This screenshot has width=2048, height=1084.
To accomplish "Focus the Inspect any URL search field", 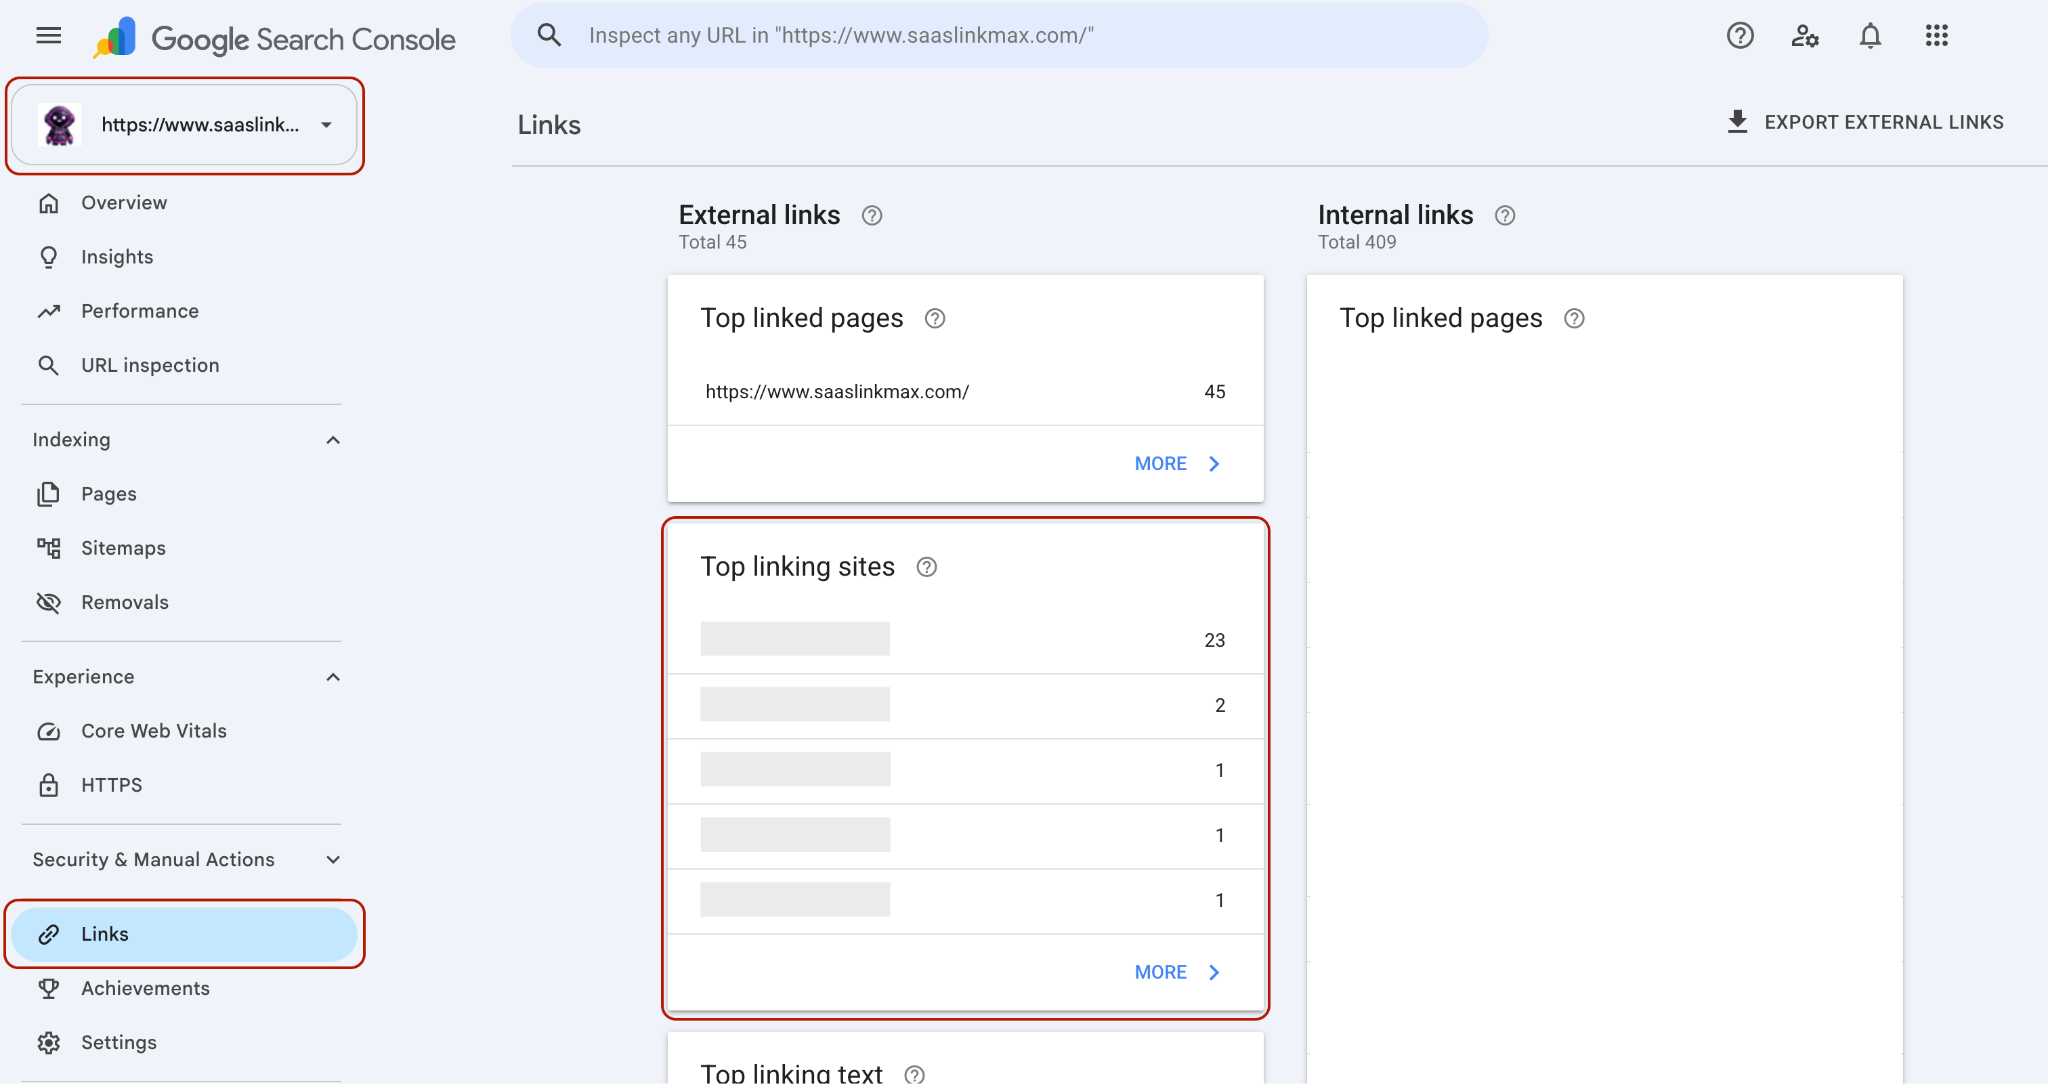I will pos(1000,35).
